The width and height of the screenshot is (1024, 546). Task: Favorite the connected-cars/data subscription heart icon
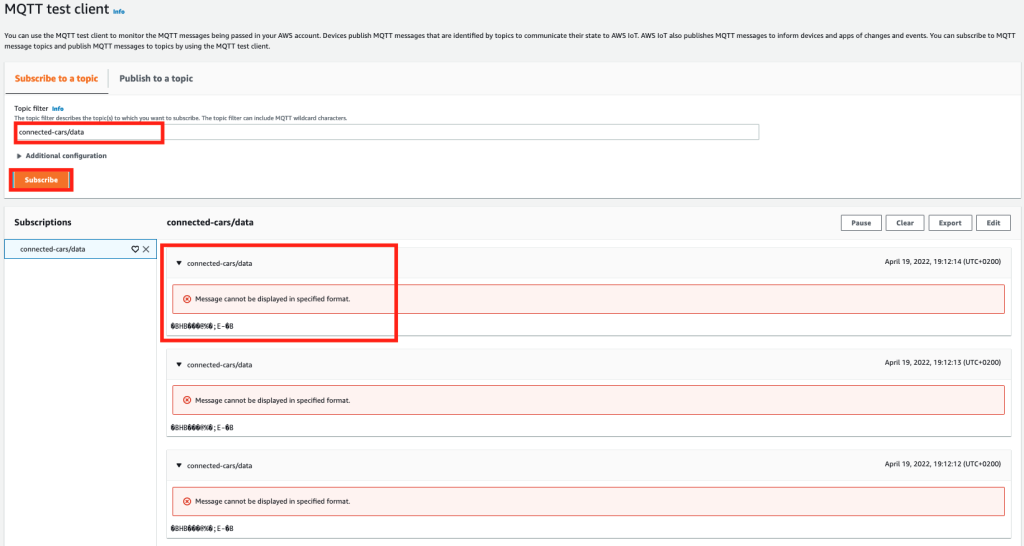tap(135, 249)
